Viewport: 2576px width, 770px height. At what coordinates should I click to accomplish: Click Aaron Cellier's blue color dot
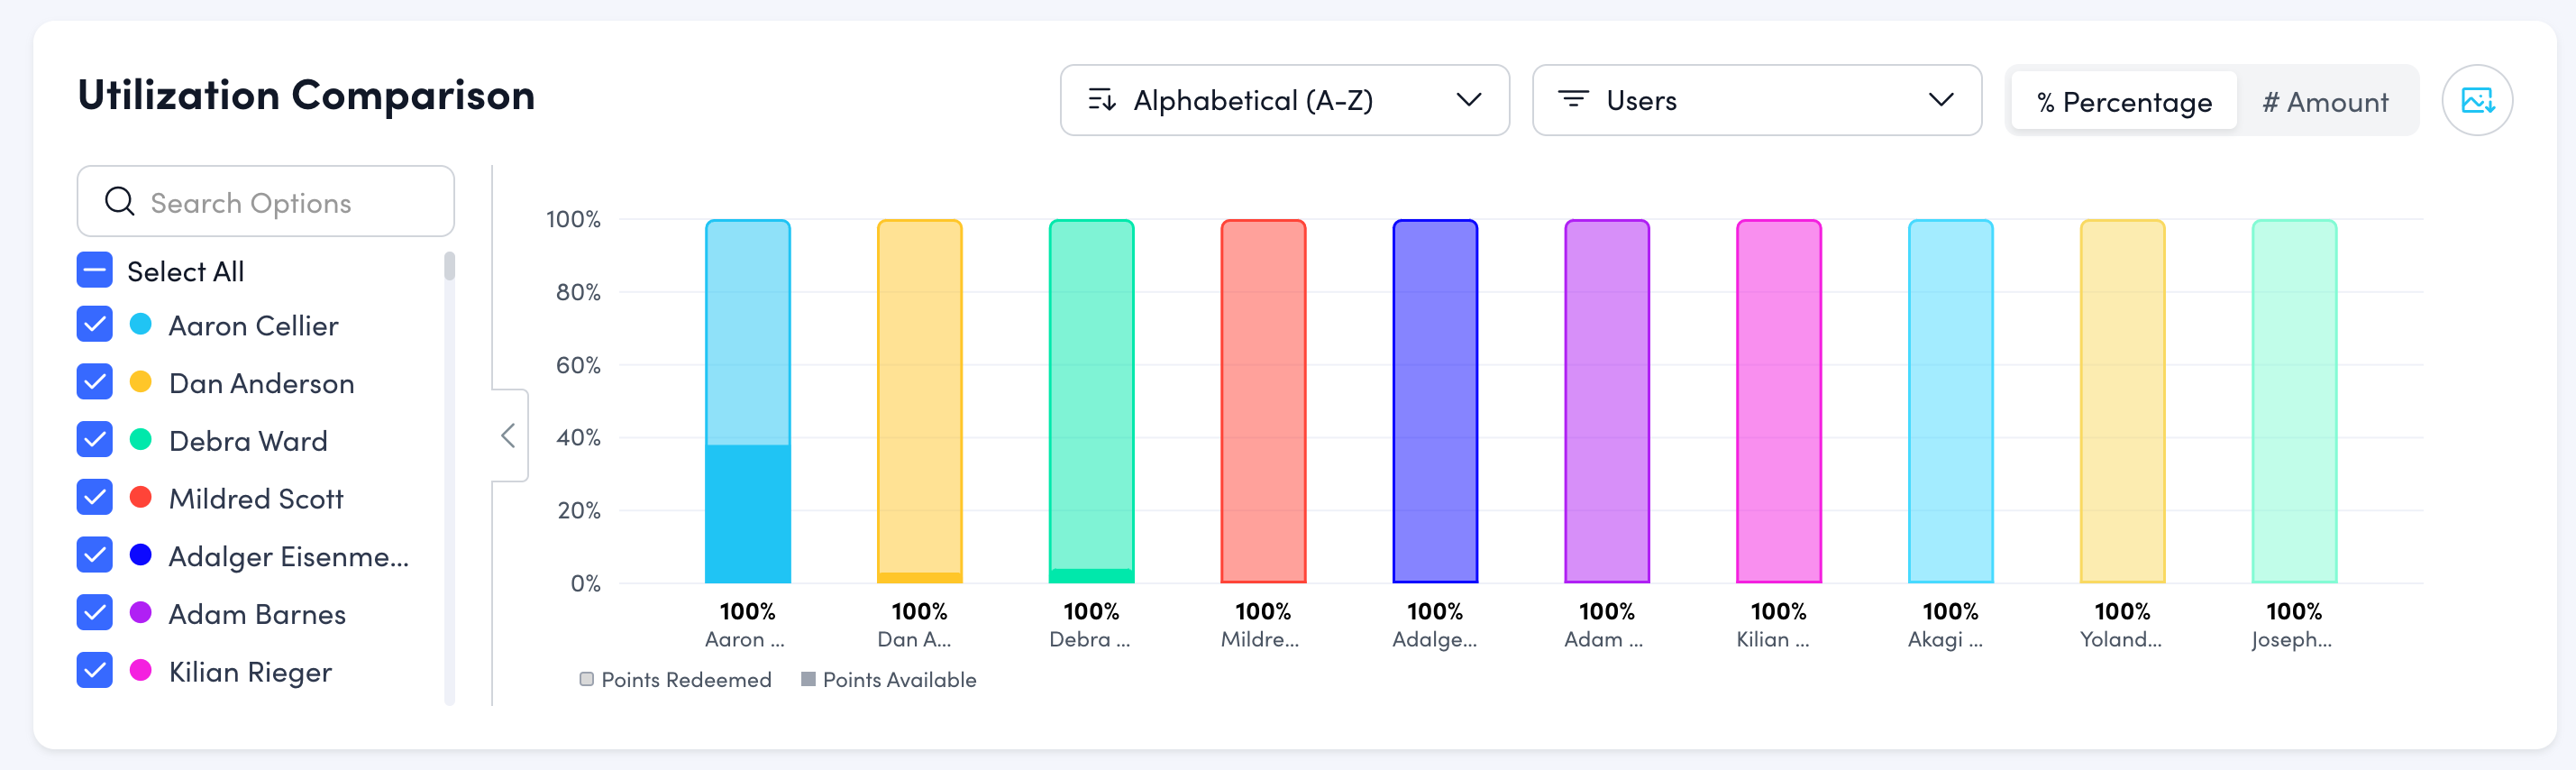[x=141, y=325]
